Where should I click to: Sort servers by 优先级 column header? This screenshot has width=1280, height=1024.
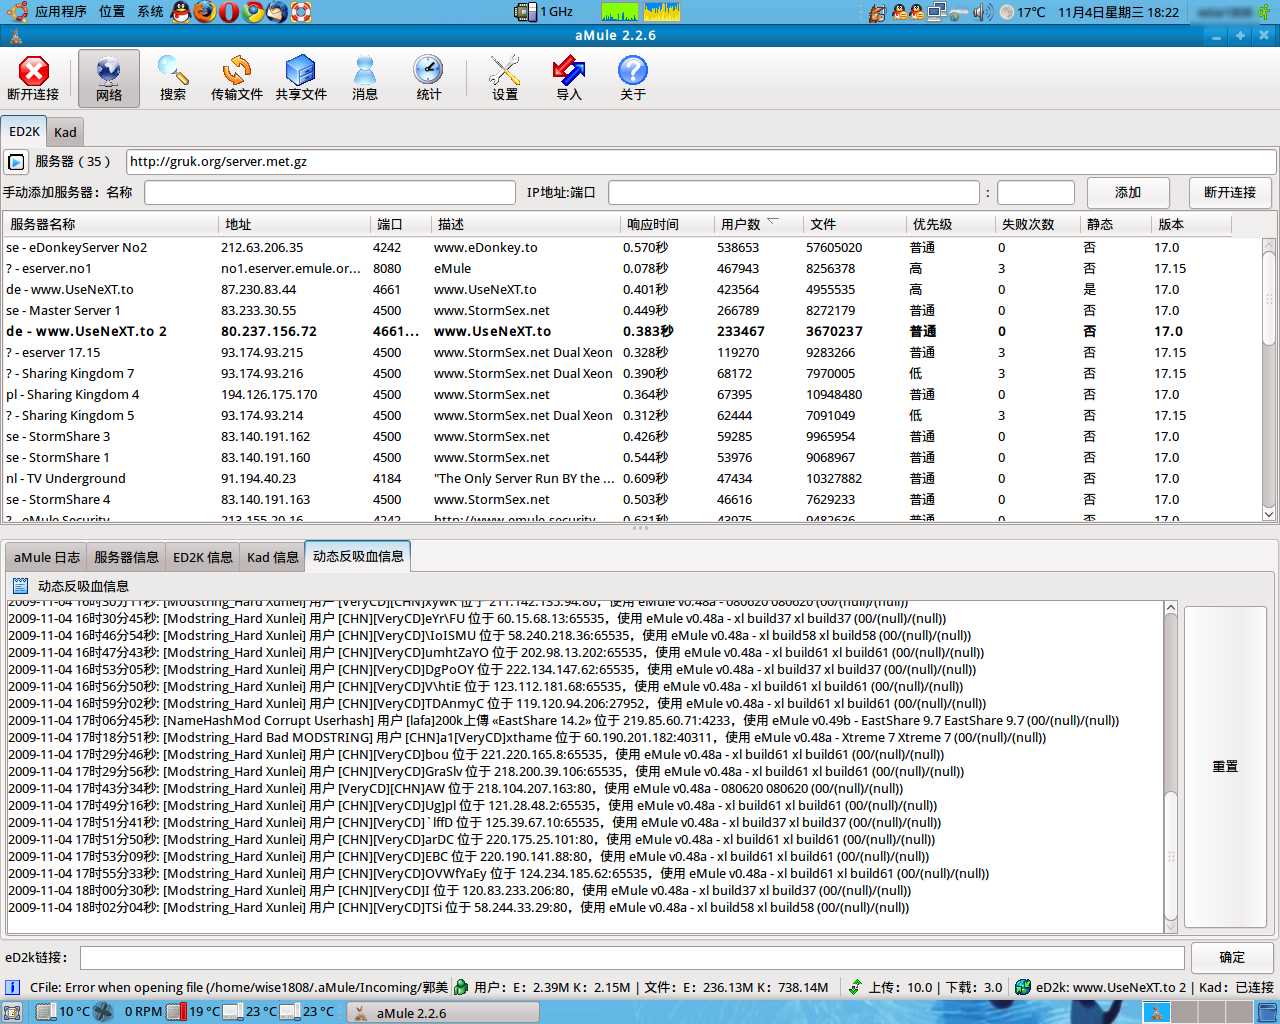pyautogui.click(x=951, y=224)
